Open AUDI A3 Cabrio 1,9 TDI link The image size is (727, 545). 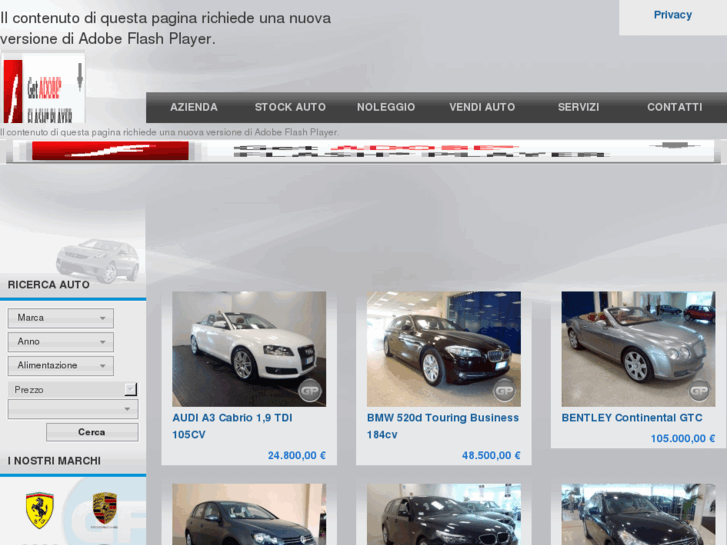tap(232, 426)
